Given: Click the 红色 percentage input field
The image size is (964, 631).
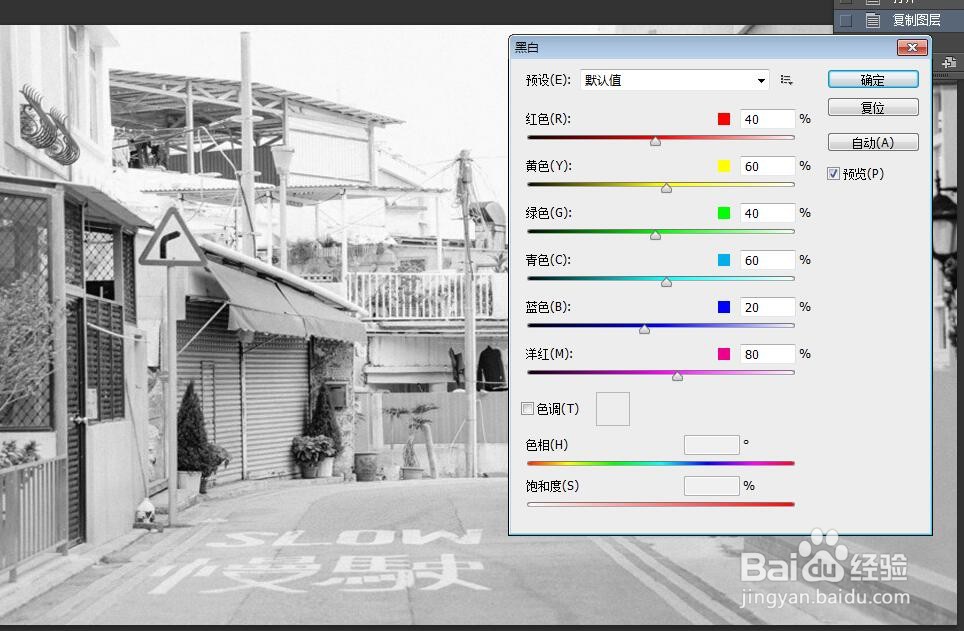Looking at the screenshot, I should click(x=767, y=119).
